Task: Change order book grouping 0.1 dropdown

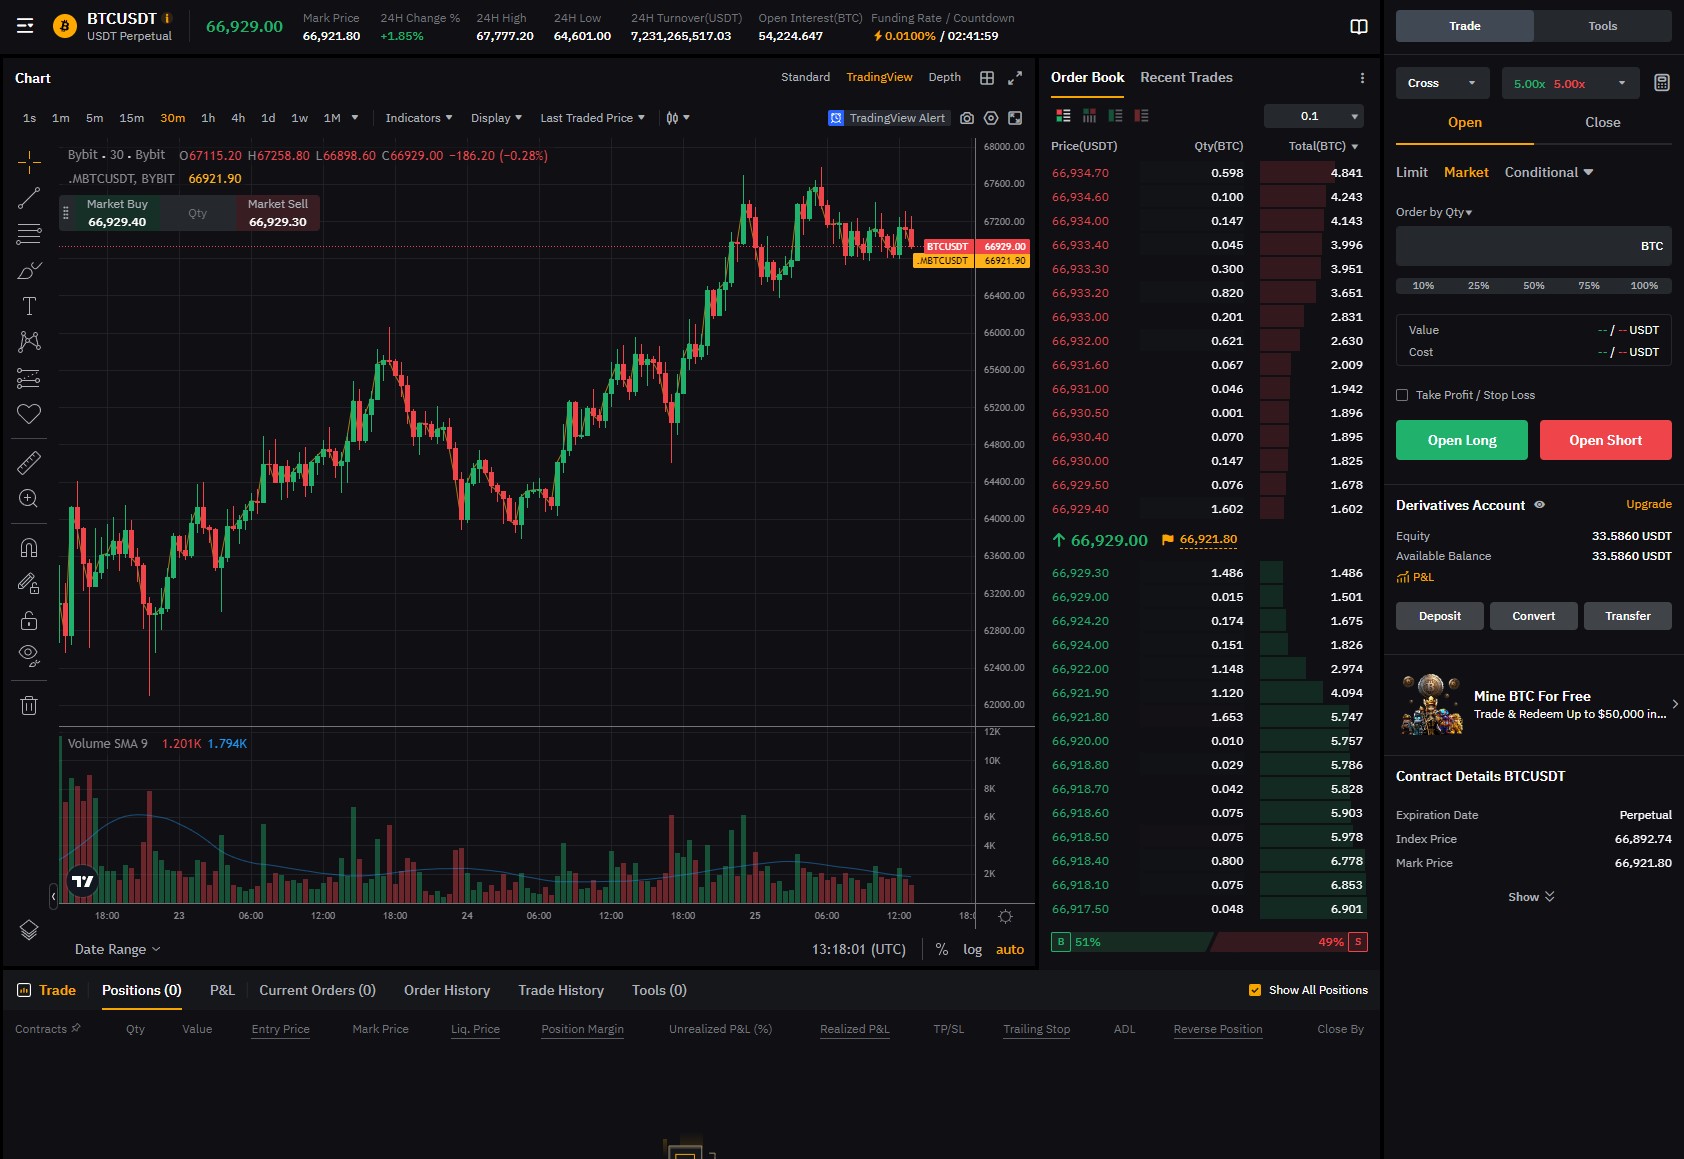Action: [x=1314, y=116]
